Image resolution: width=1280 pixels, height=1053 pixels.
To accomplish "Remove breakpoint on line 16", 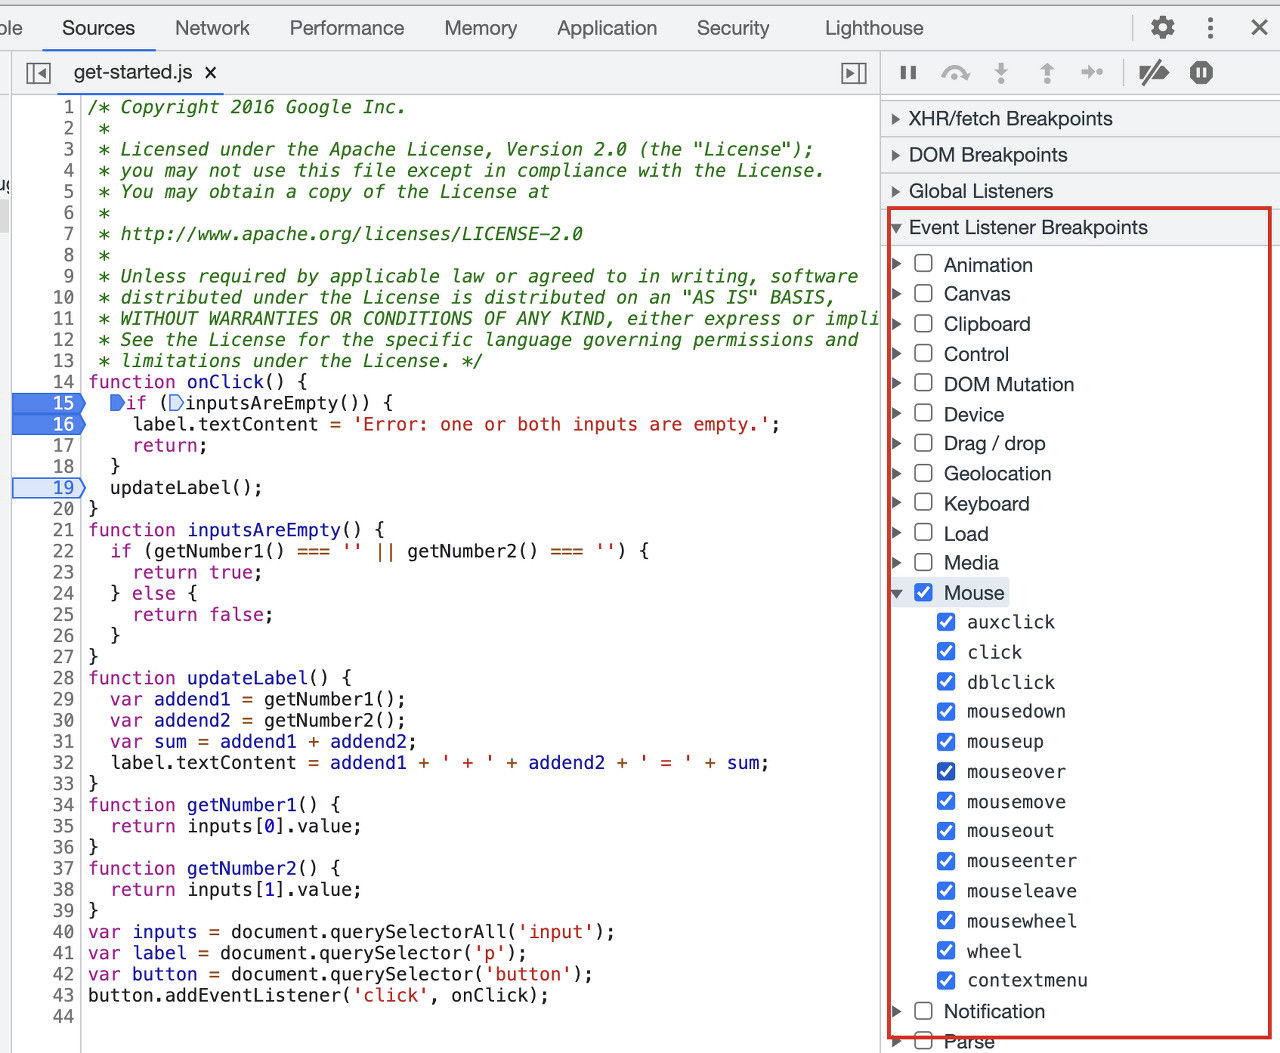I will point(48,424).
